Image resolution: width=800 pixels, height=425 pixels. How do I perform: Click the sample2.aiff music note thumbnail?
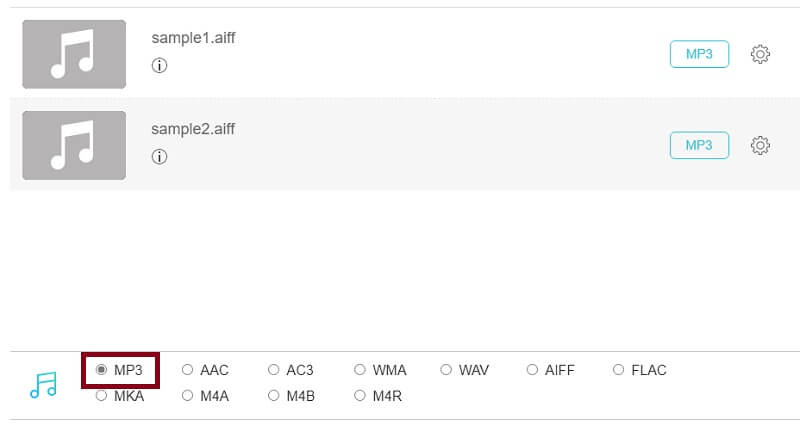click(x=74, y=145)
